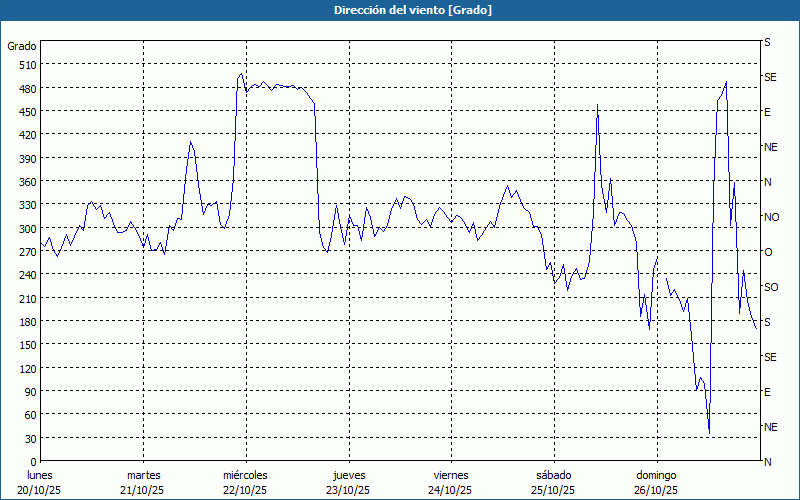This screenshot has height=500, width=800.
Task: Click the domingo day label
Action: (656, 475)
